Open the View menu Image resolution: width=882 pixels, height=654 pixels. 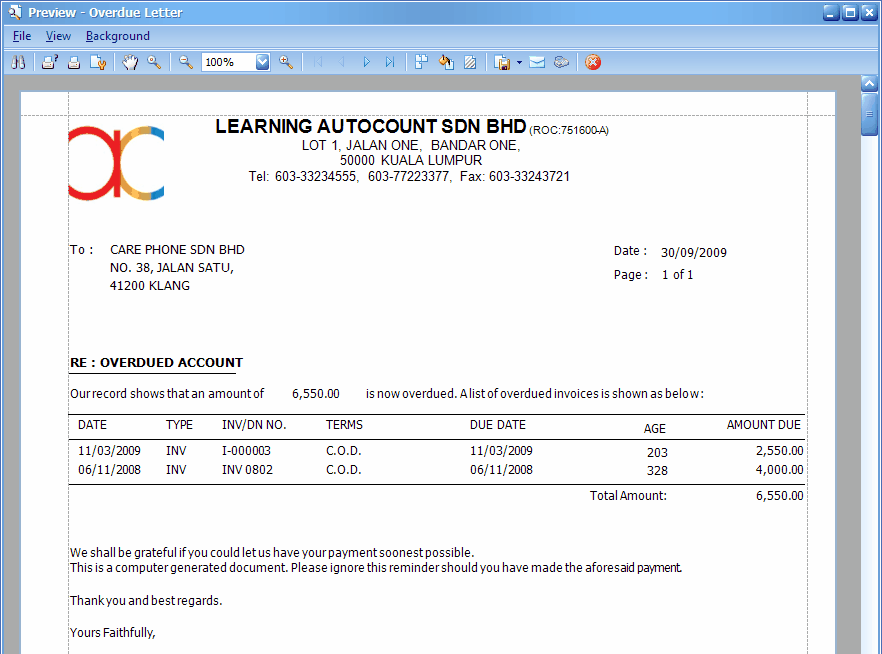point(58,36)
